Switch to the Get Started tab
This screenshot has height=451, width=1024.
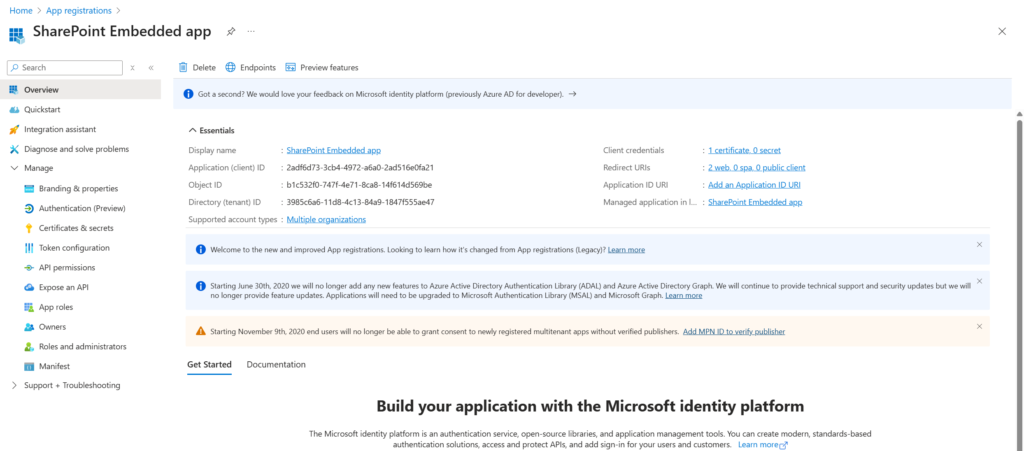pyautogui.click(x=209, y=365)
